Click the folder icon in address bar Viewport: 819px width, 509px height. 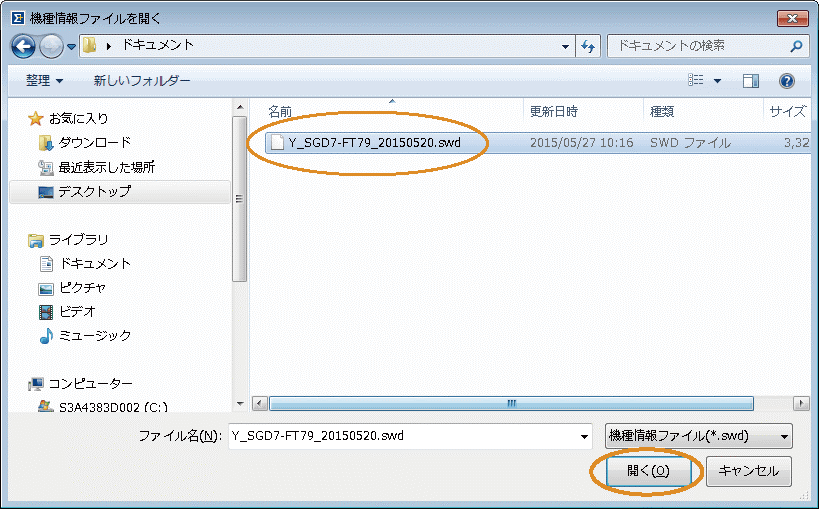(x=90, y=45)
